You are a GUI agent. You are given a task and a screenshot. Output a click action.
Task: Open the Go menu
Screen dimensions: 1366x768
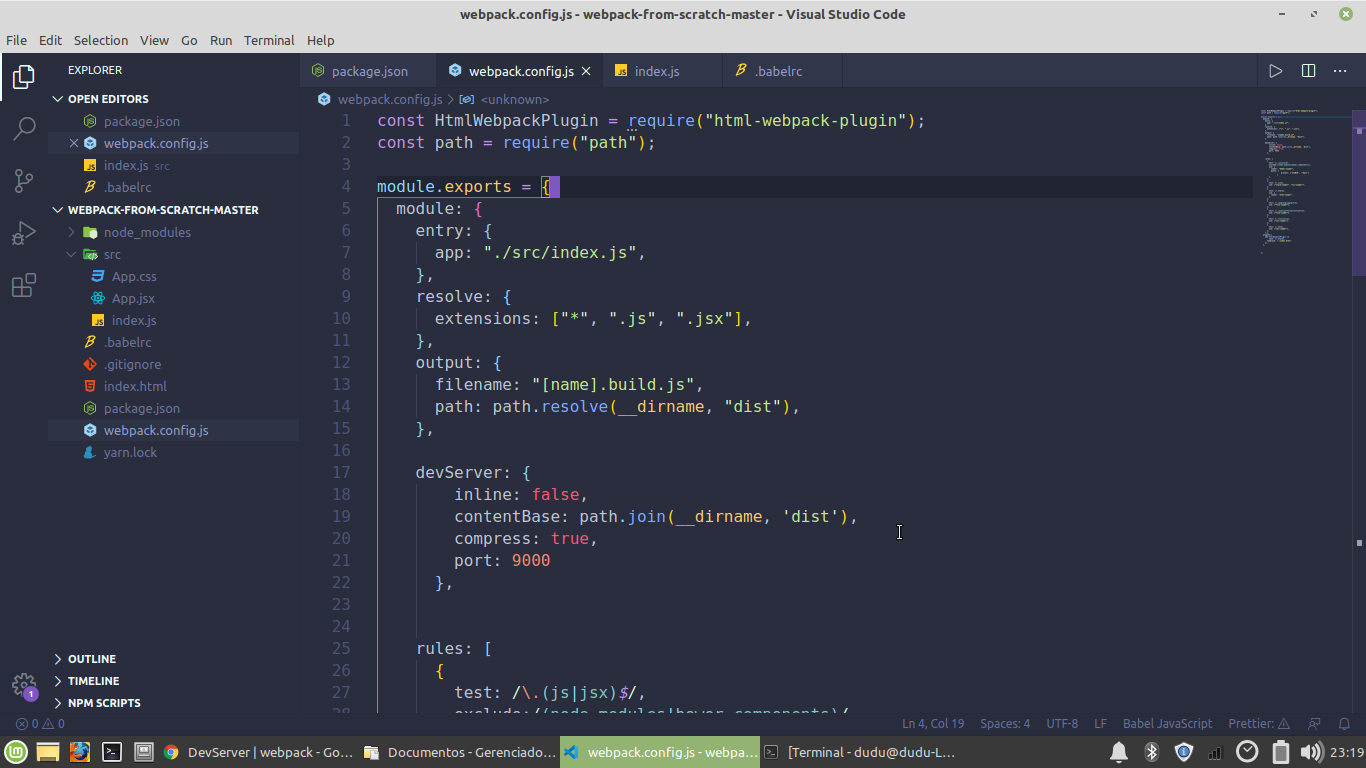189,40
